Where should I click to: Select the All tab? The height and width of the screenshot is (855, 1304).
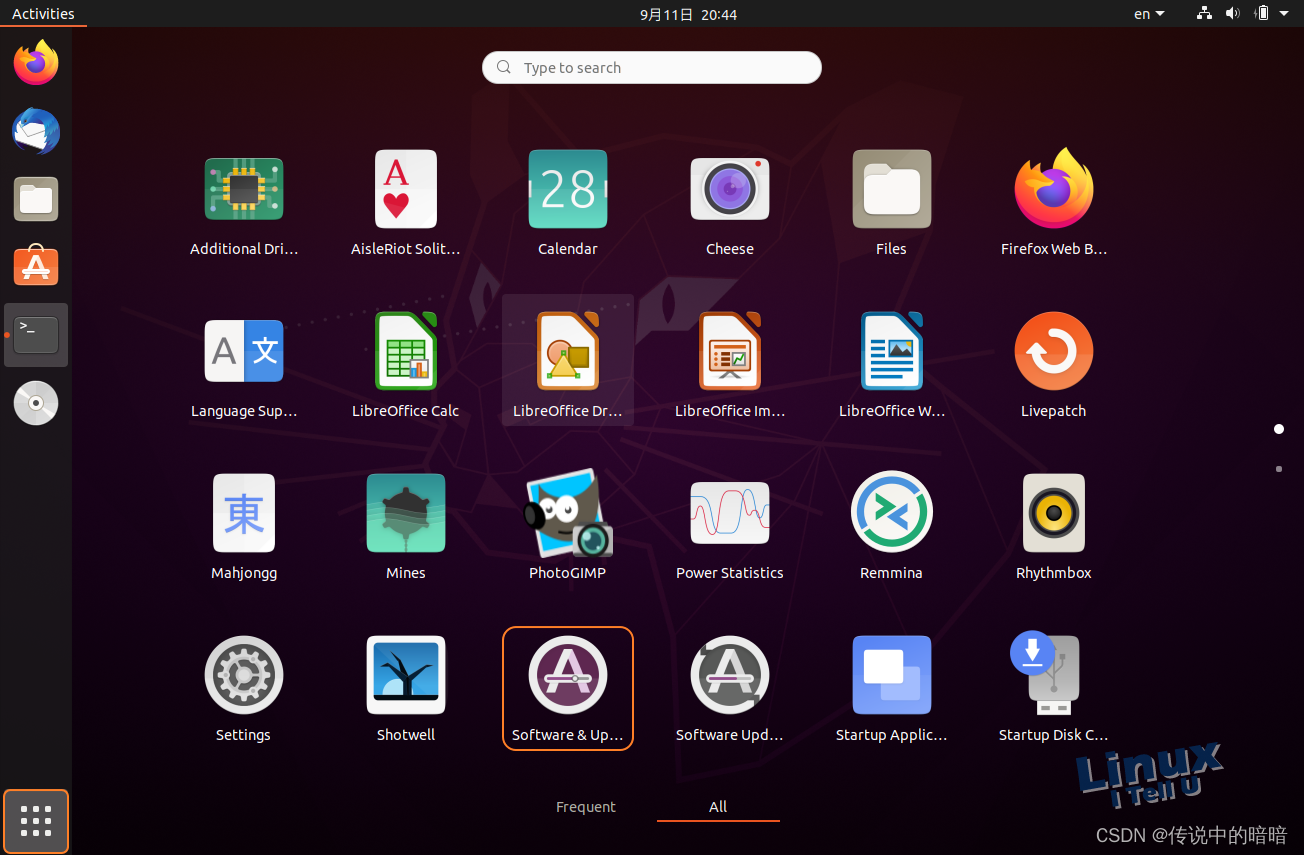click(718, 807)
